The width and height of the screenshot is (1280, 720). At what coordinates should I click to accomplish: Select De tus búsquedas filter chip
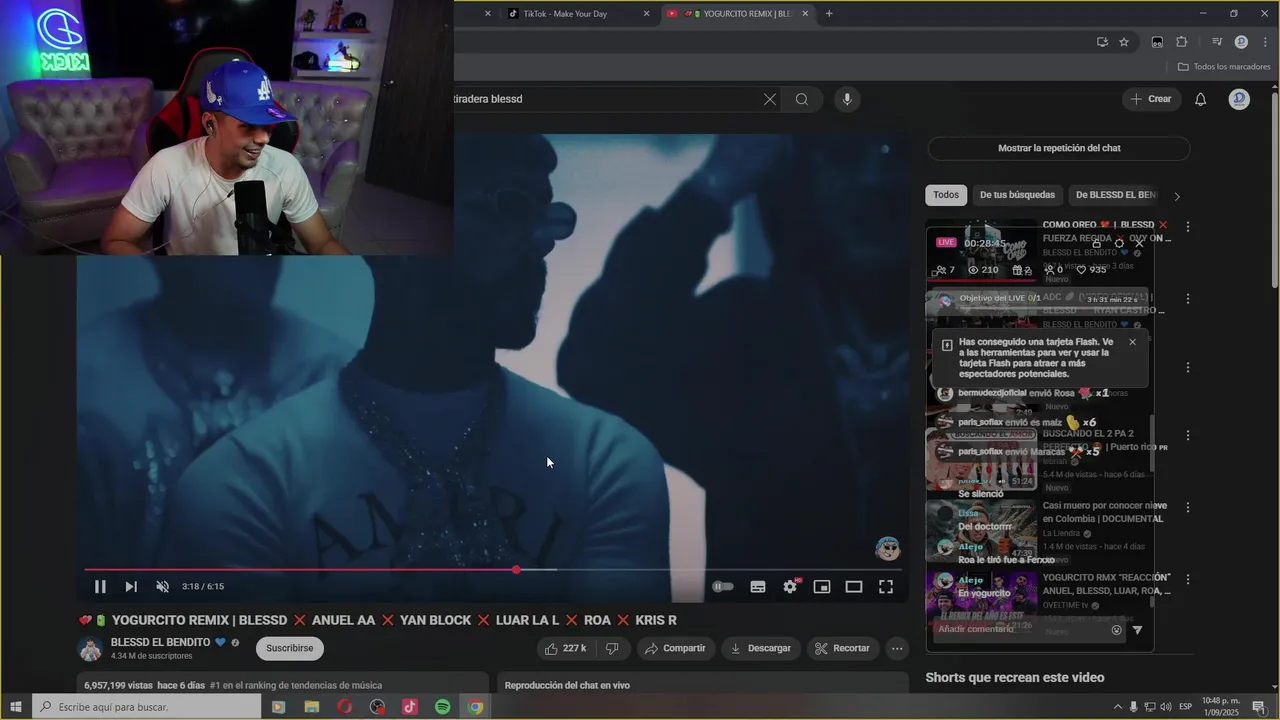click(1017, 195)
